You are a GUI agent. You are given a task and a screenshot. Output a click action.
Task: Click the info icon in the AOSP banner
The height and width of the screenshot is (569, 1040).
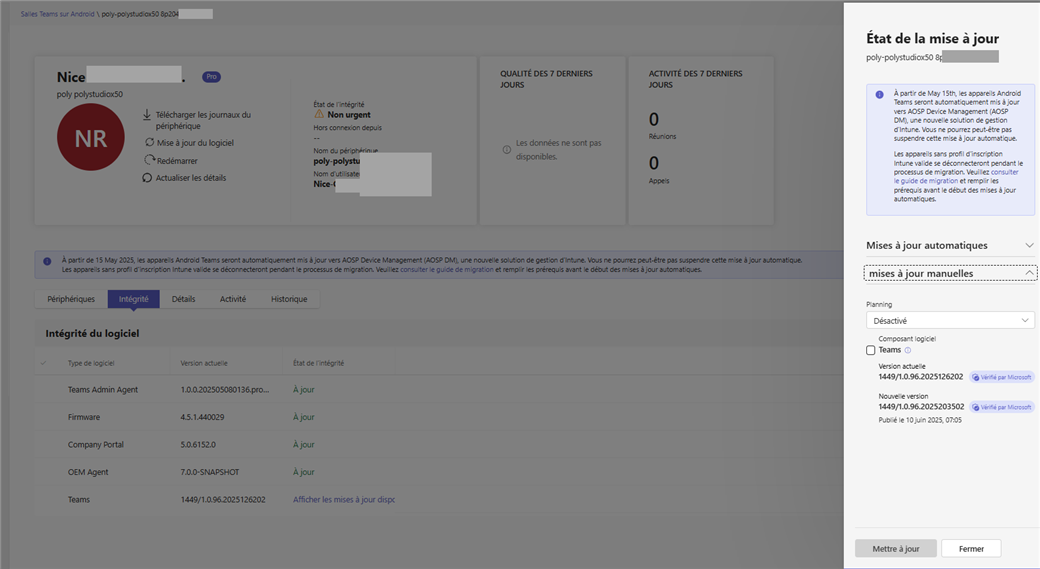pyautogui.click(x=47, y=261)
